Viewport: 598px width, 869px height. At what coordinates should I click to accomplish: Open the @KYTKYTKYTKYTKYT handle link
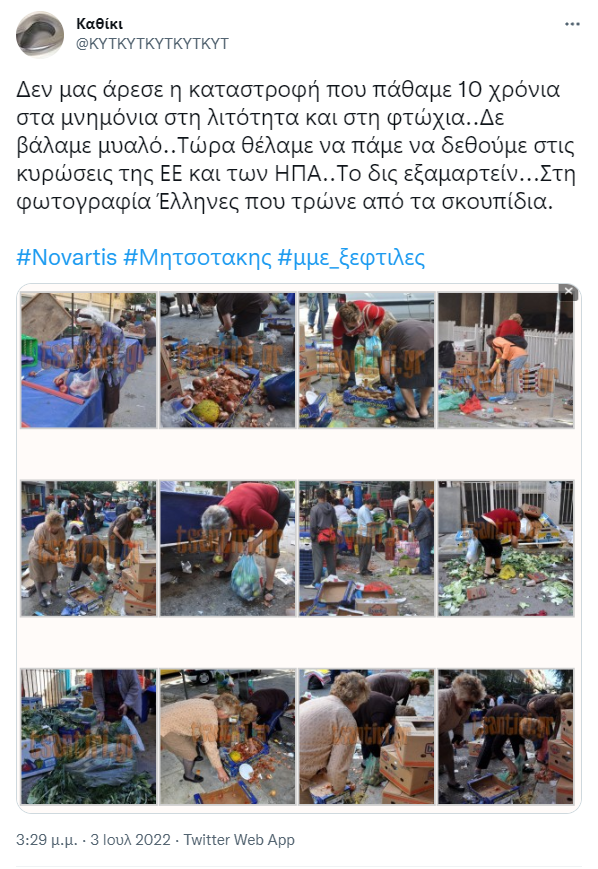[152, 44]
